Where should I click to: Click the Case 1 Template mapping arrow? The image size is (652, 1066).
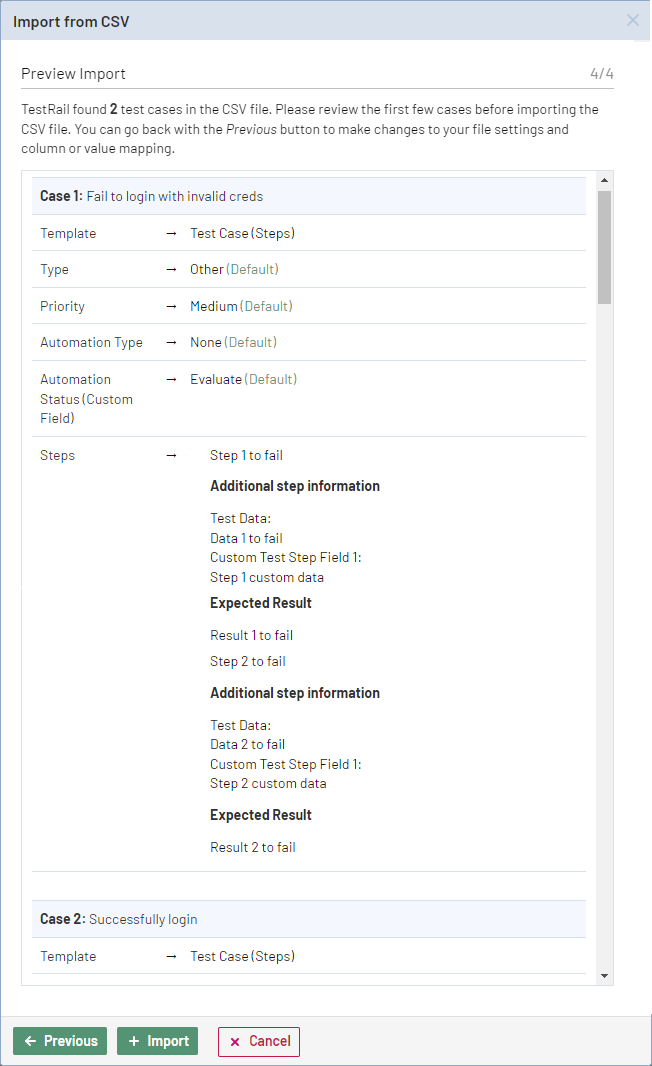[x=171, y=234]
